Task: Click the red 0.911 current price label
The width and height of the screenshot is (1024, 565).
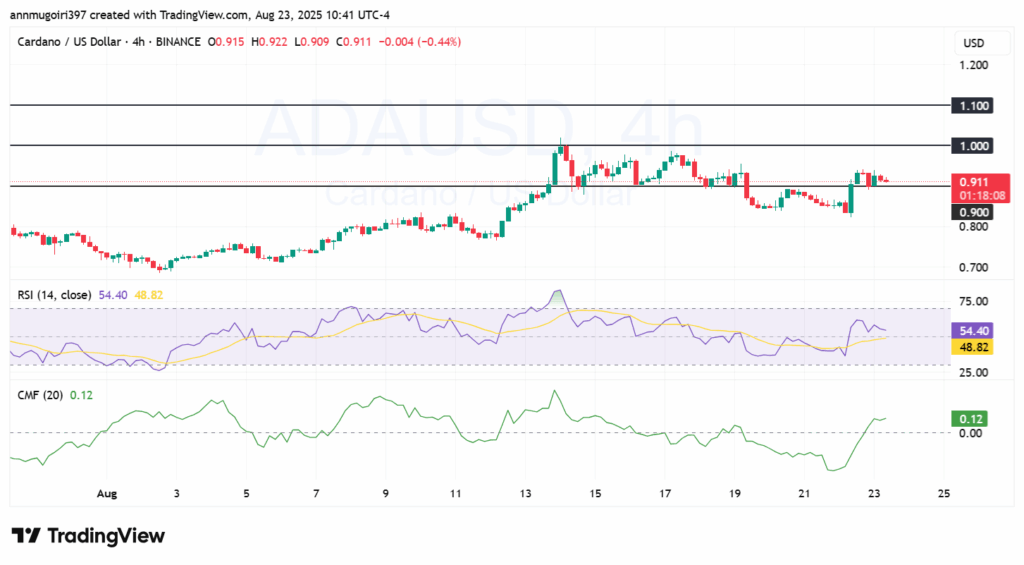Action: click(974, 182)
